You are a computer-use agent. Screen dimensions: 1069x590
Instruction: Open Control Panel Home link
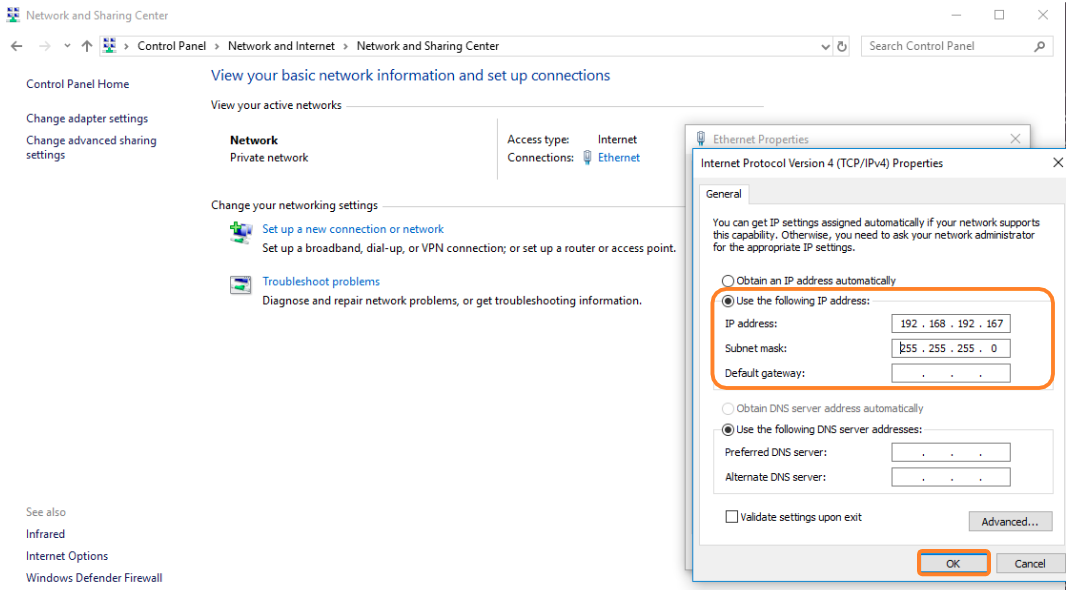click(78, 84)
